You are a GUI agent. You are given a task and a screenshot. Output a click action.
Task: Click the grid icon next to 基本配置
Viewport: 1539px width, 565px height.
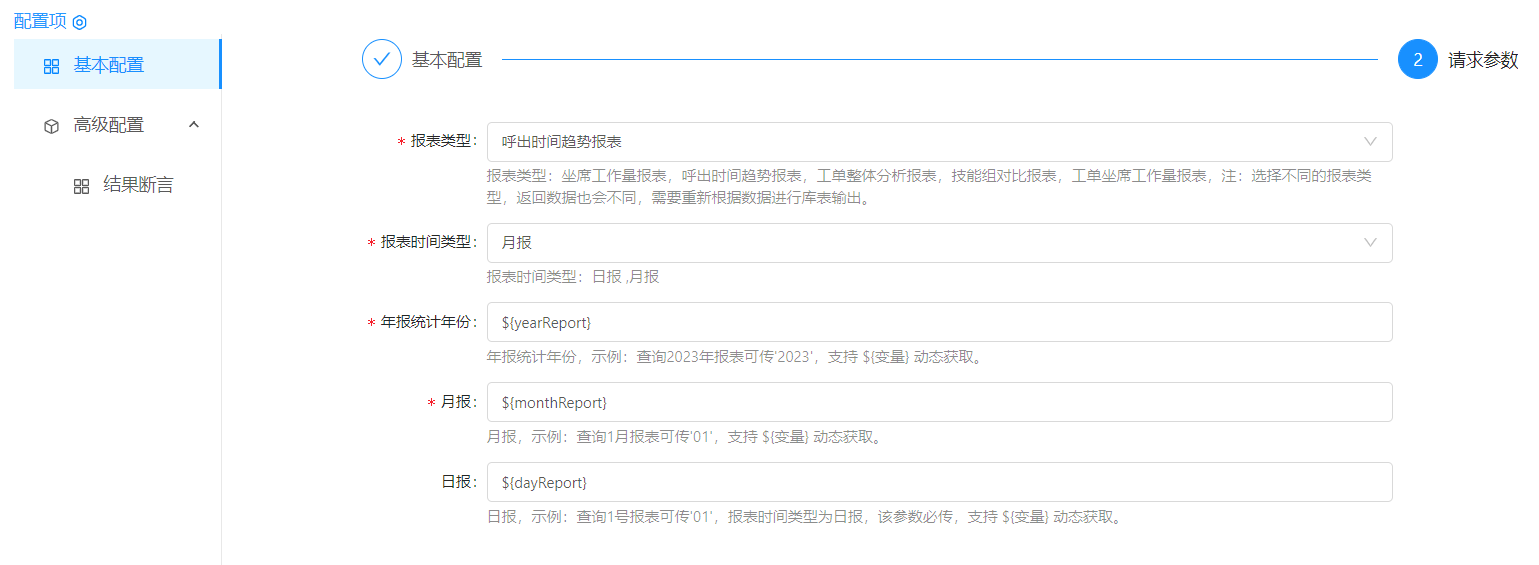tap(52, 66)
